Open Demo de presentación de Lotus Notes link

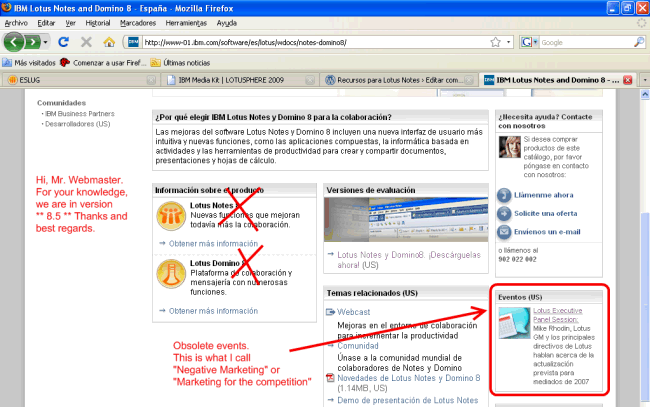click(407, 400)
